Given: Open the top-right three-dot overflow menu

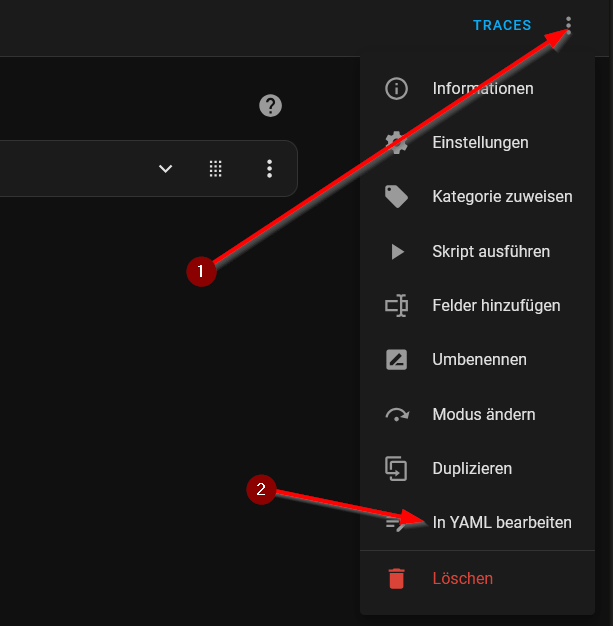Looking at the screenshot, I should pos(568,25).
